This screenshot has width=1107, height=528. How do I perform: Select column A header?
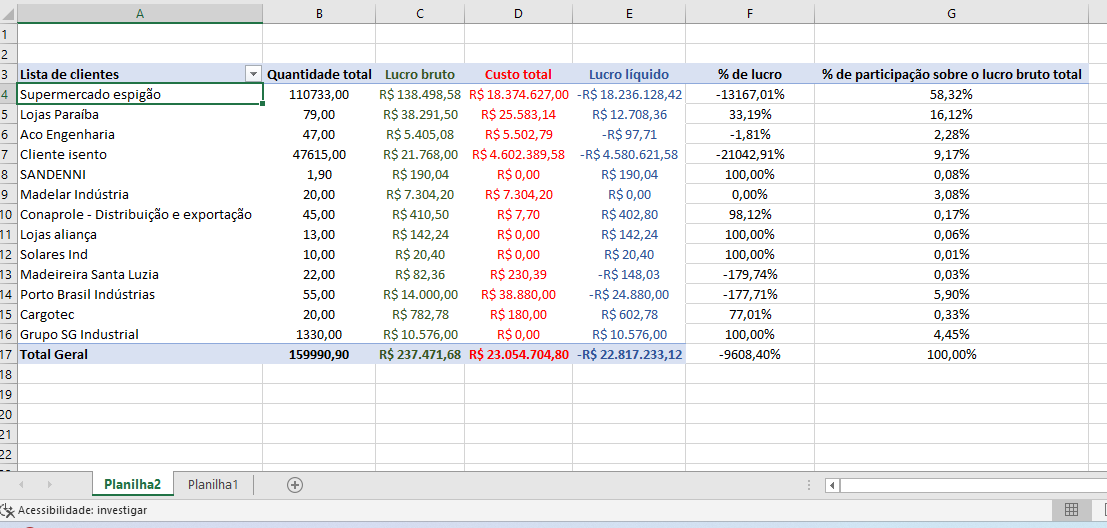[140, 13]
